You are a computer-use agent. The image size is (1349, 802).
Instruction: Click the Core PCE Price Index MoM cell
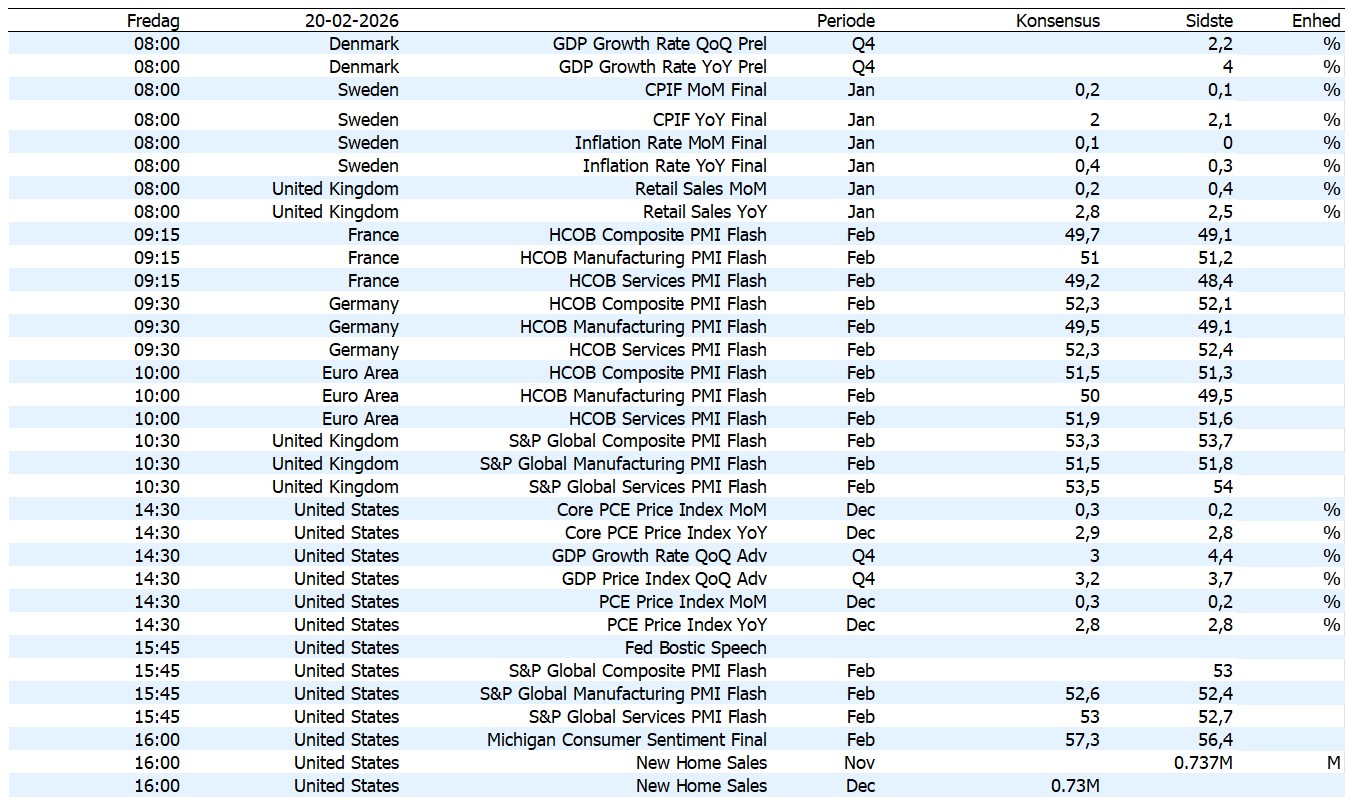(661, 510)
